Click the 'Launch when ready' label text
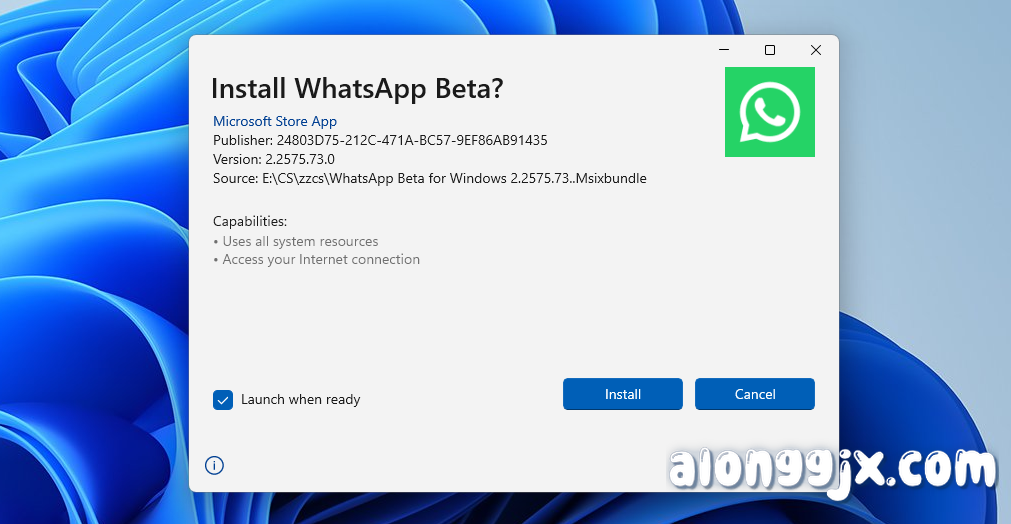This screenshot has width=1011, height=524. (300, 400)
